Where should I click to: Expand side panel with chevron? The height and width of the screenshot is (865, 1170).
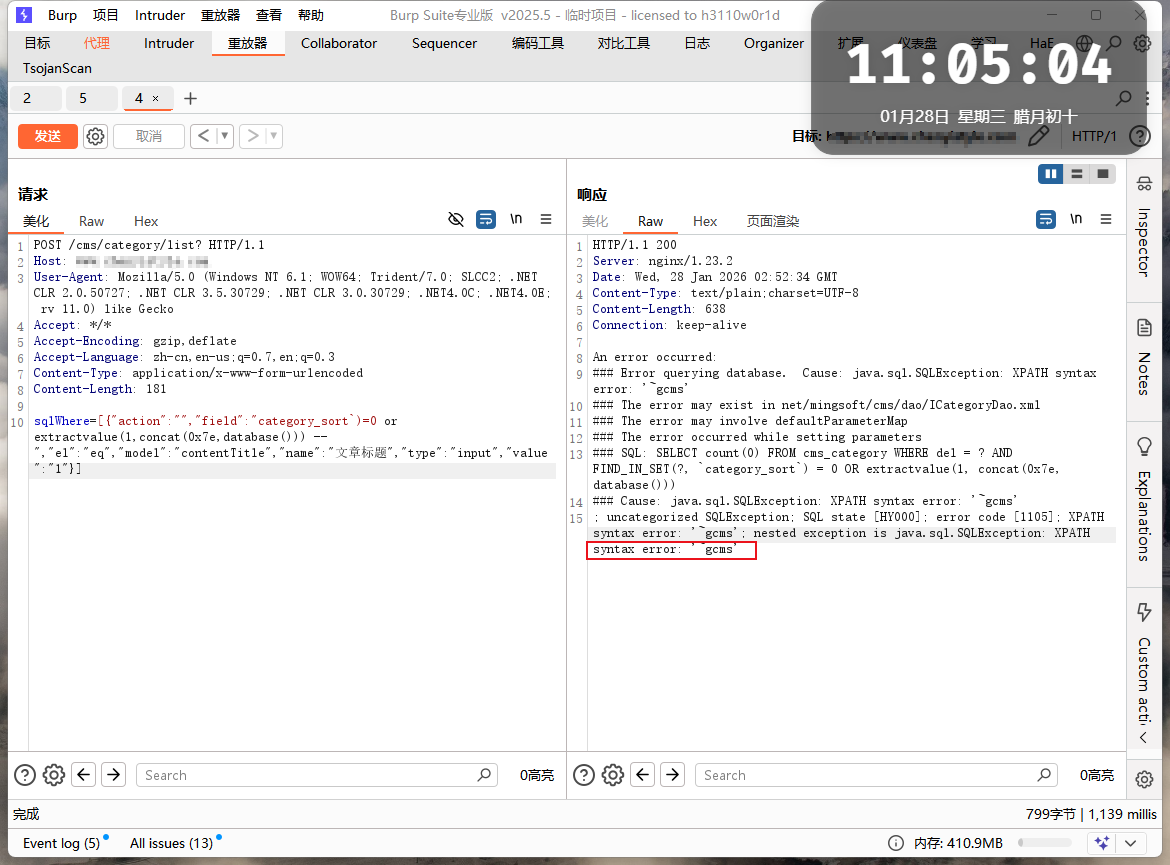click(1144, 738)
